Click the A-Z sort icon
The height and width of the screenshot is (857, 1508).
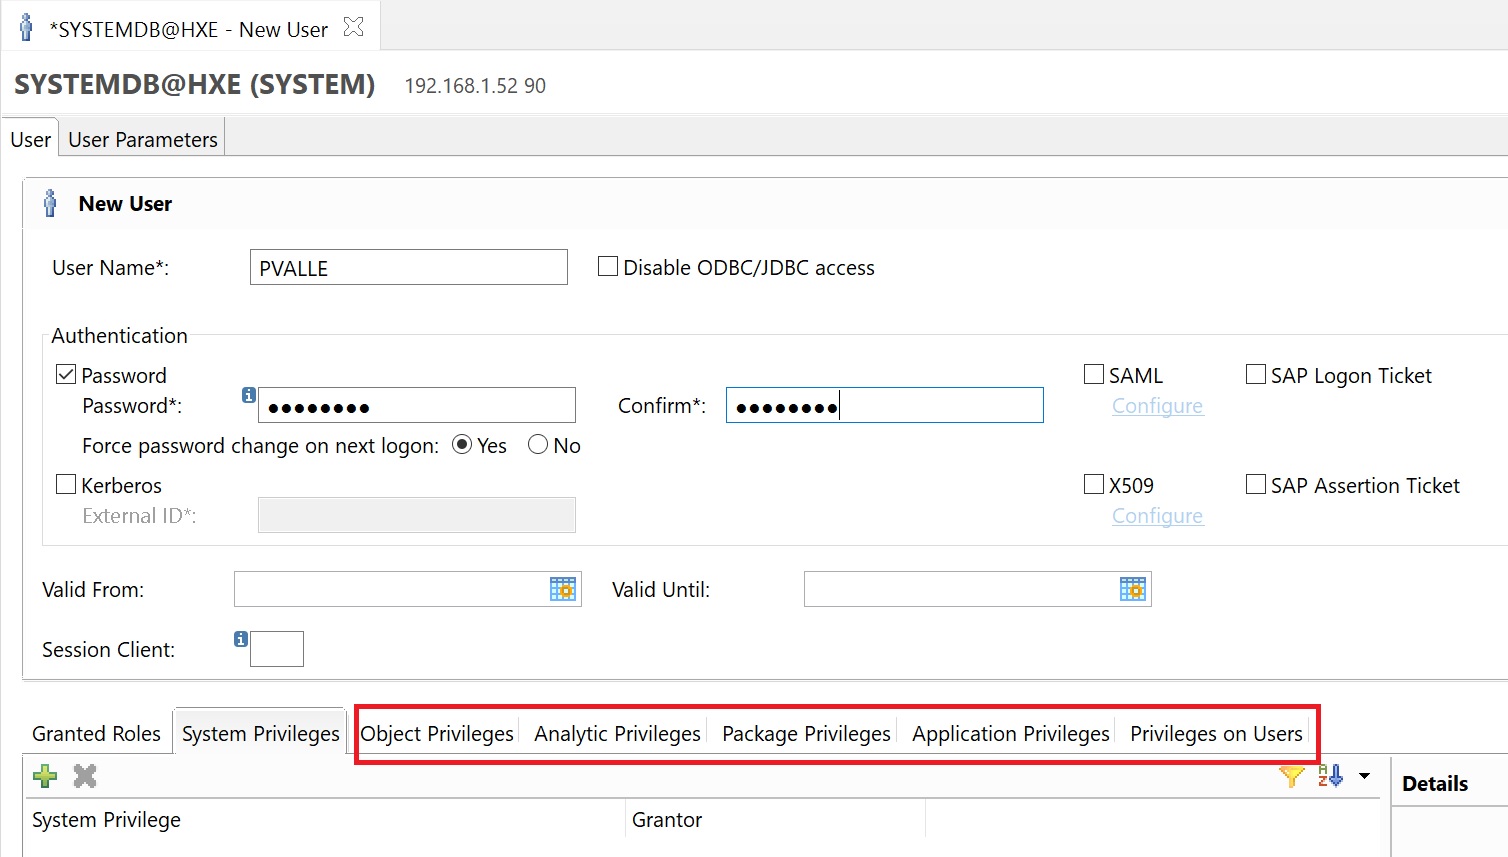[1330, 776]
